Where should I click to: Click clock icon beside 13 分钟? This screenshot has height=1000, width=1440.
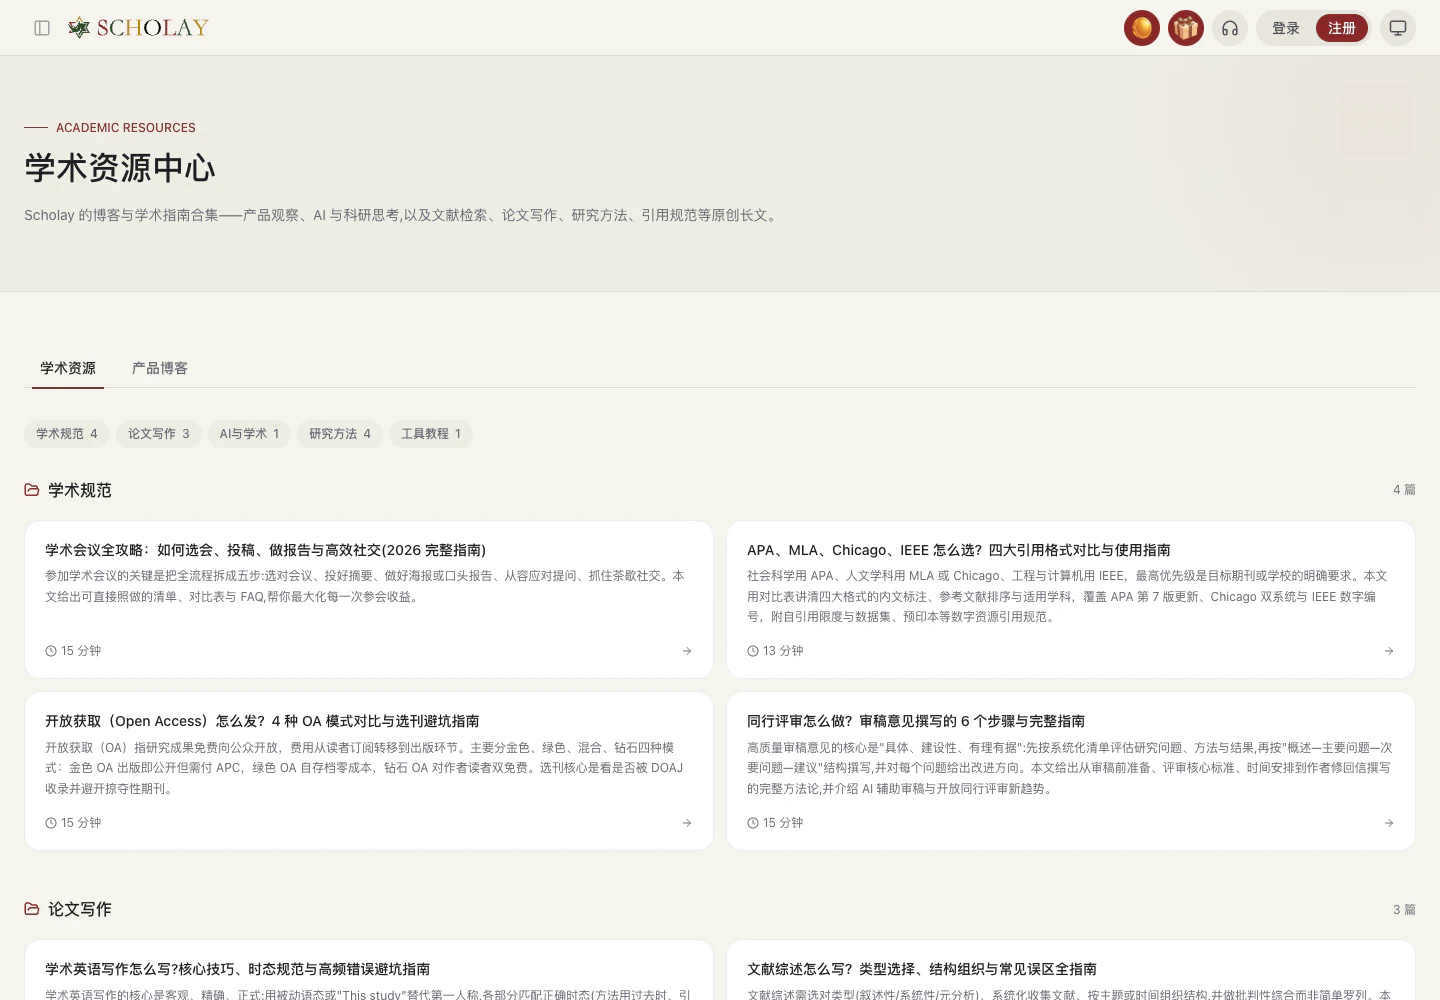753,651
